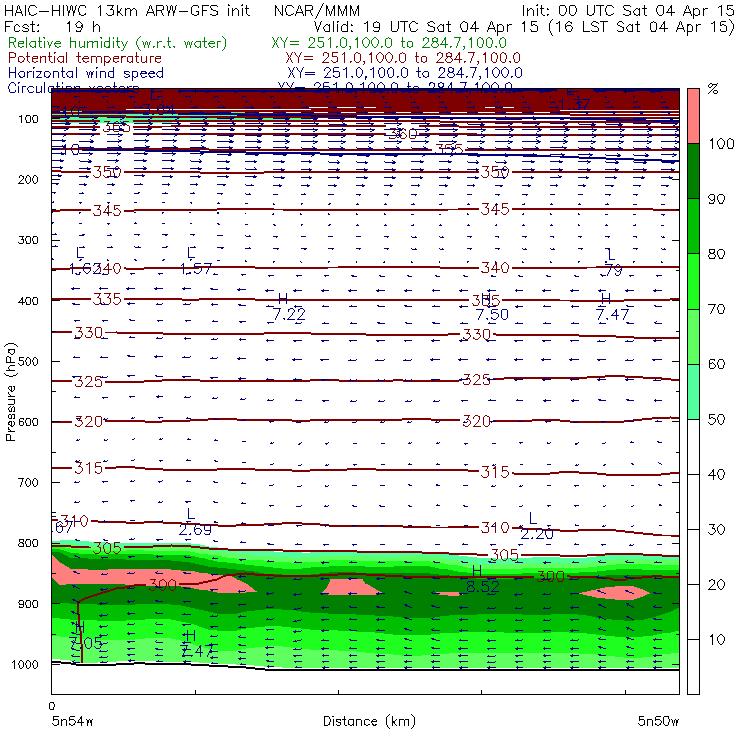Click the pink above-100% colorbar segment
Image resolution: width=740 pixels, height=740 pixels.
(x=693, y=116)
